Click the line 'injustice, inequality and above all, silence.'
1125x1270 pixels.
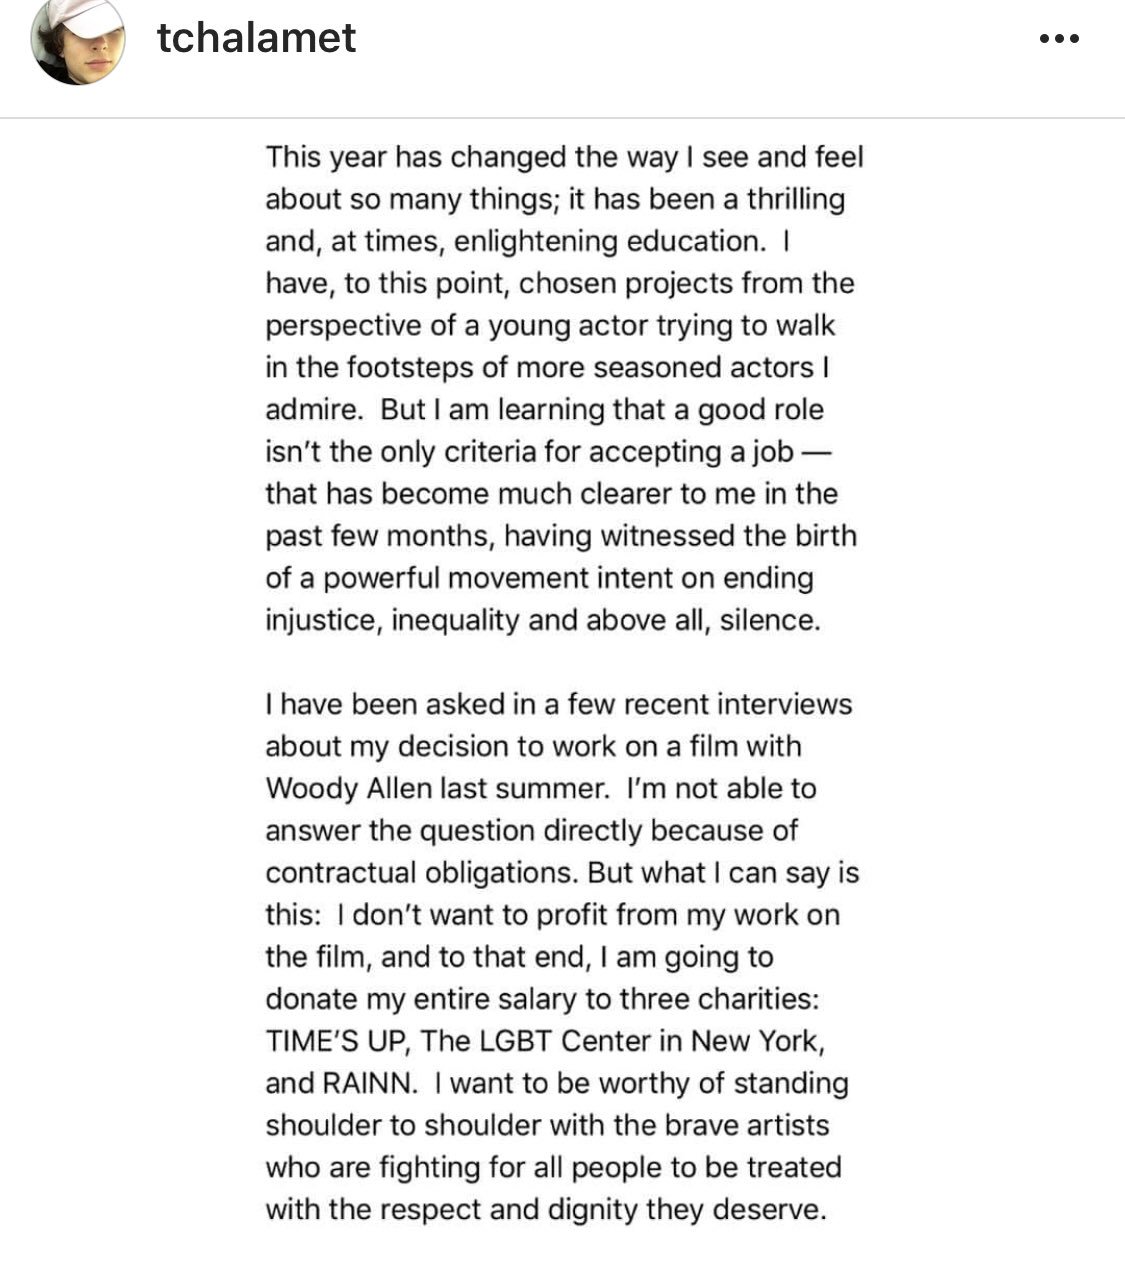[543, 621]
